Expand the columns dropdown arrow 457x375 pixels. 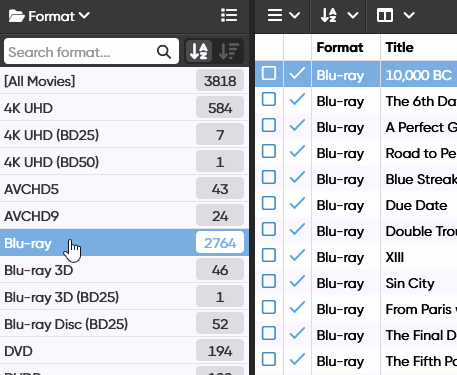point(409,15)
